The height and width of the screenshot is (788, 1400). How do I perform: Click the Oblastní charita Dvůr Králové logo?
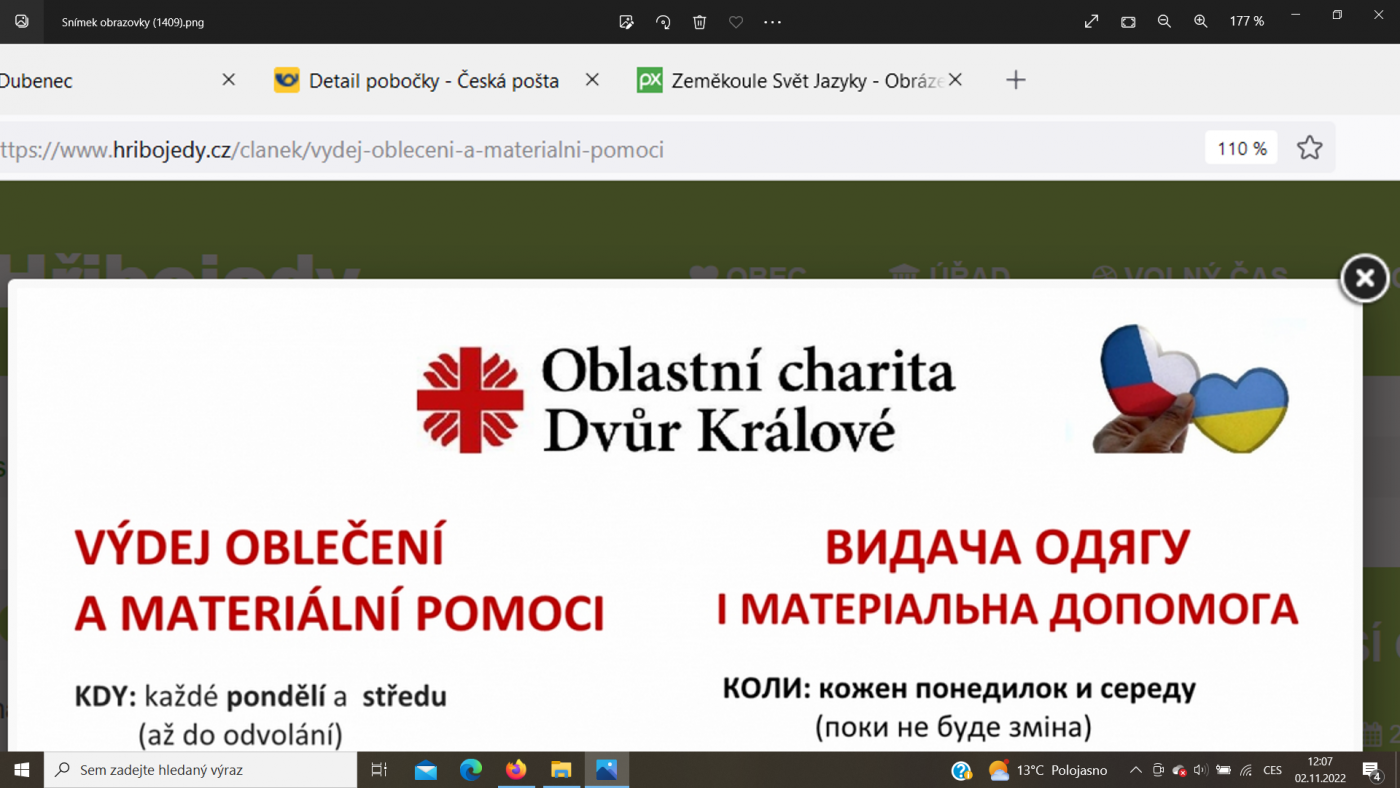(x=686, y=400)
